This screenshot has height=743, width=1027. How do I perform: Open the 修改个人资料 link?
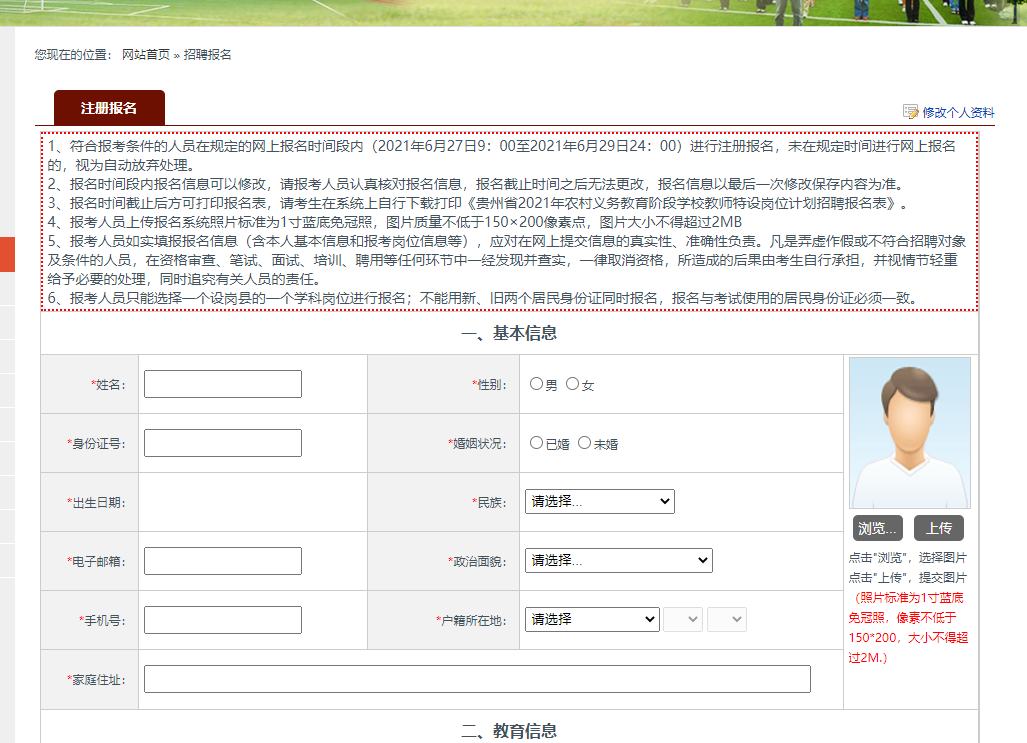958,113
